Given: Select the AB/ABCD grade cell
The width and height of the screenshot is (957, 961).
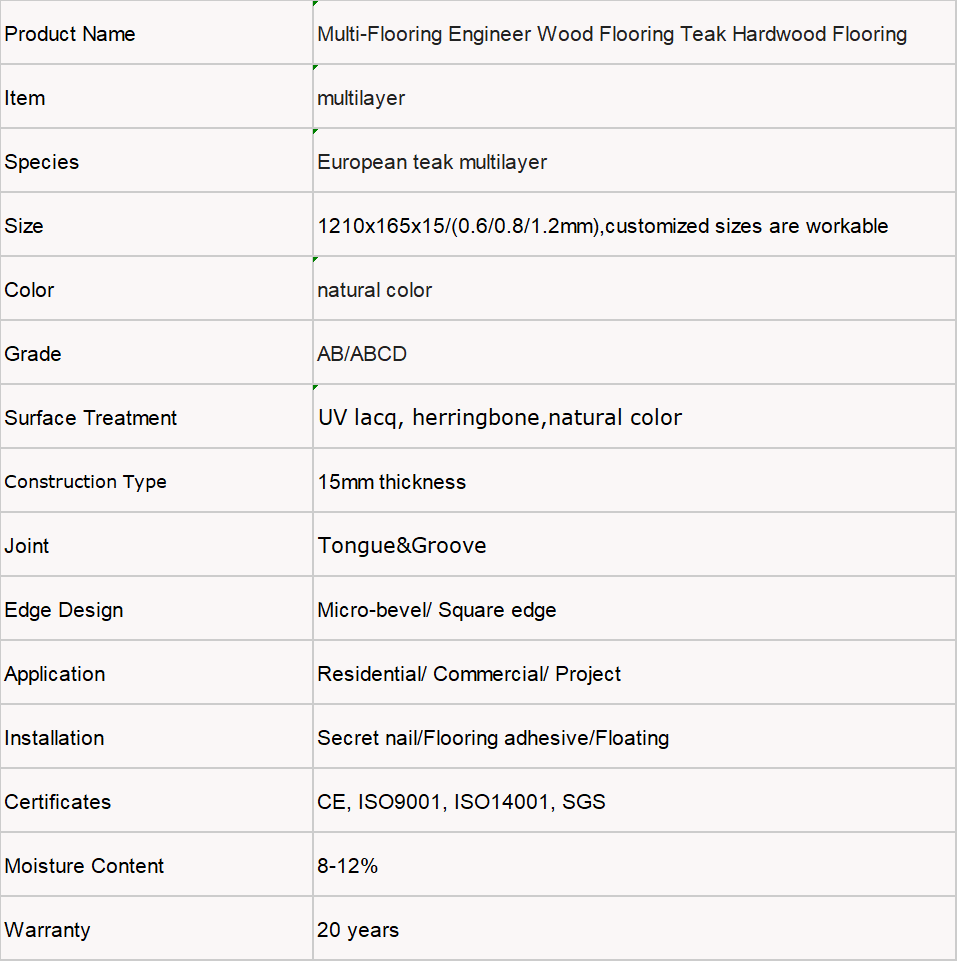Looking at the screenshot, I should (634, 353).
